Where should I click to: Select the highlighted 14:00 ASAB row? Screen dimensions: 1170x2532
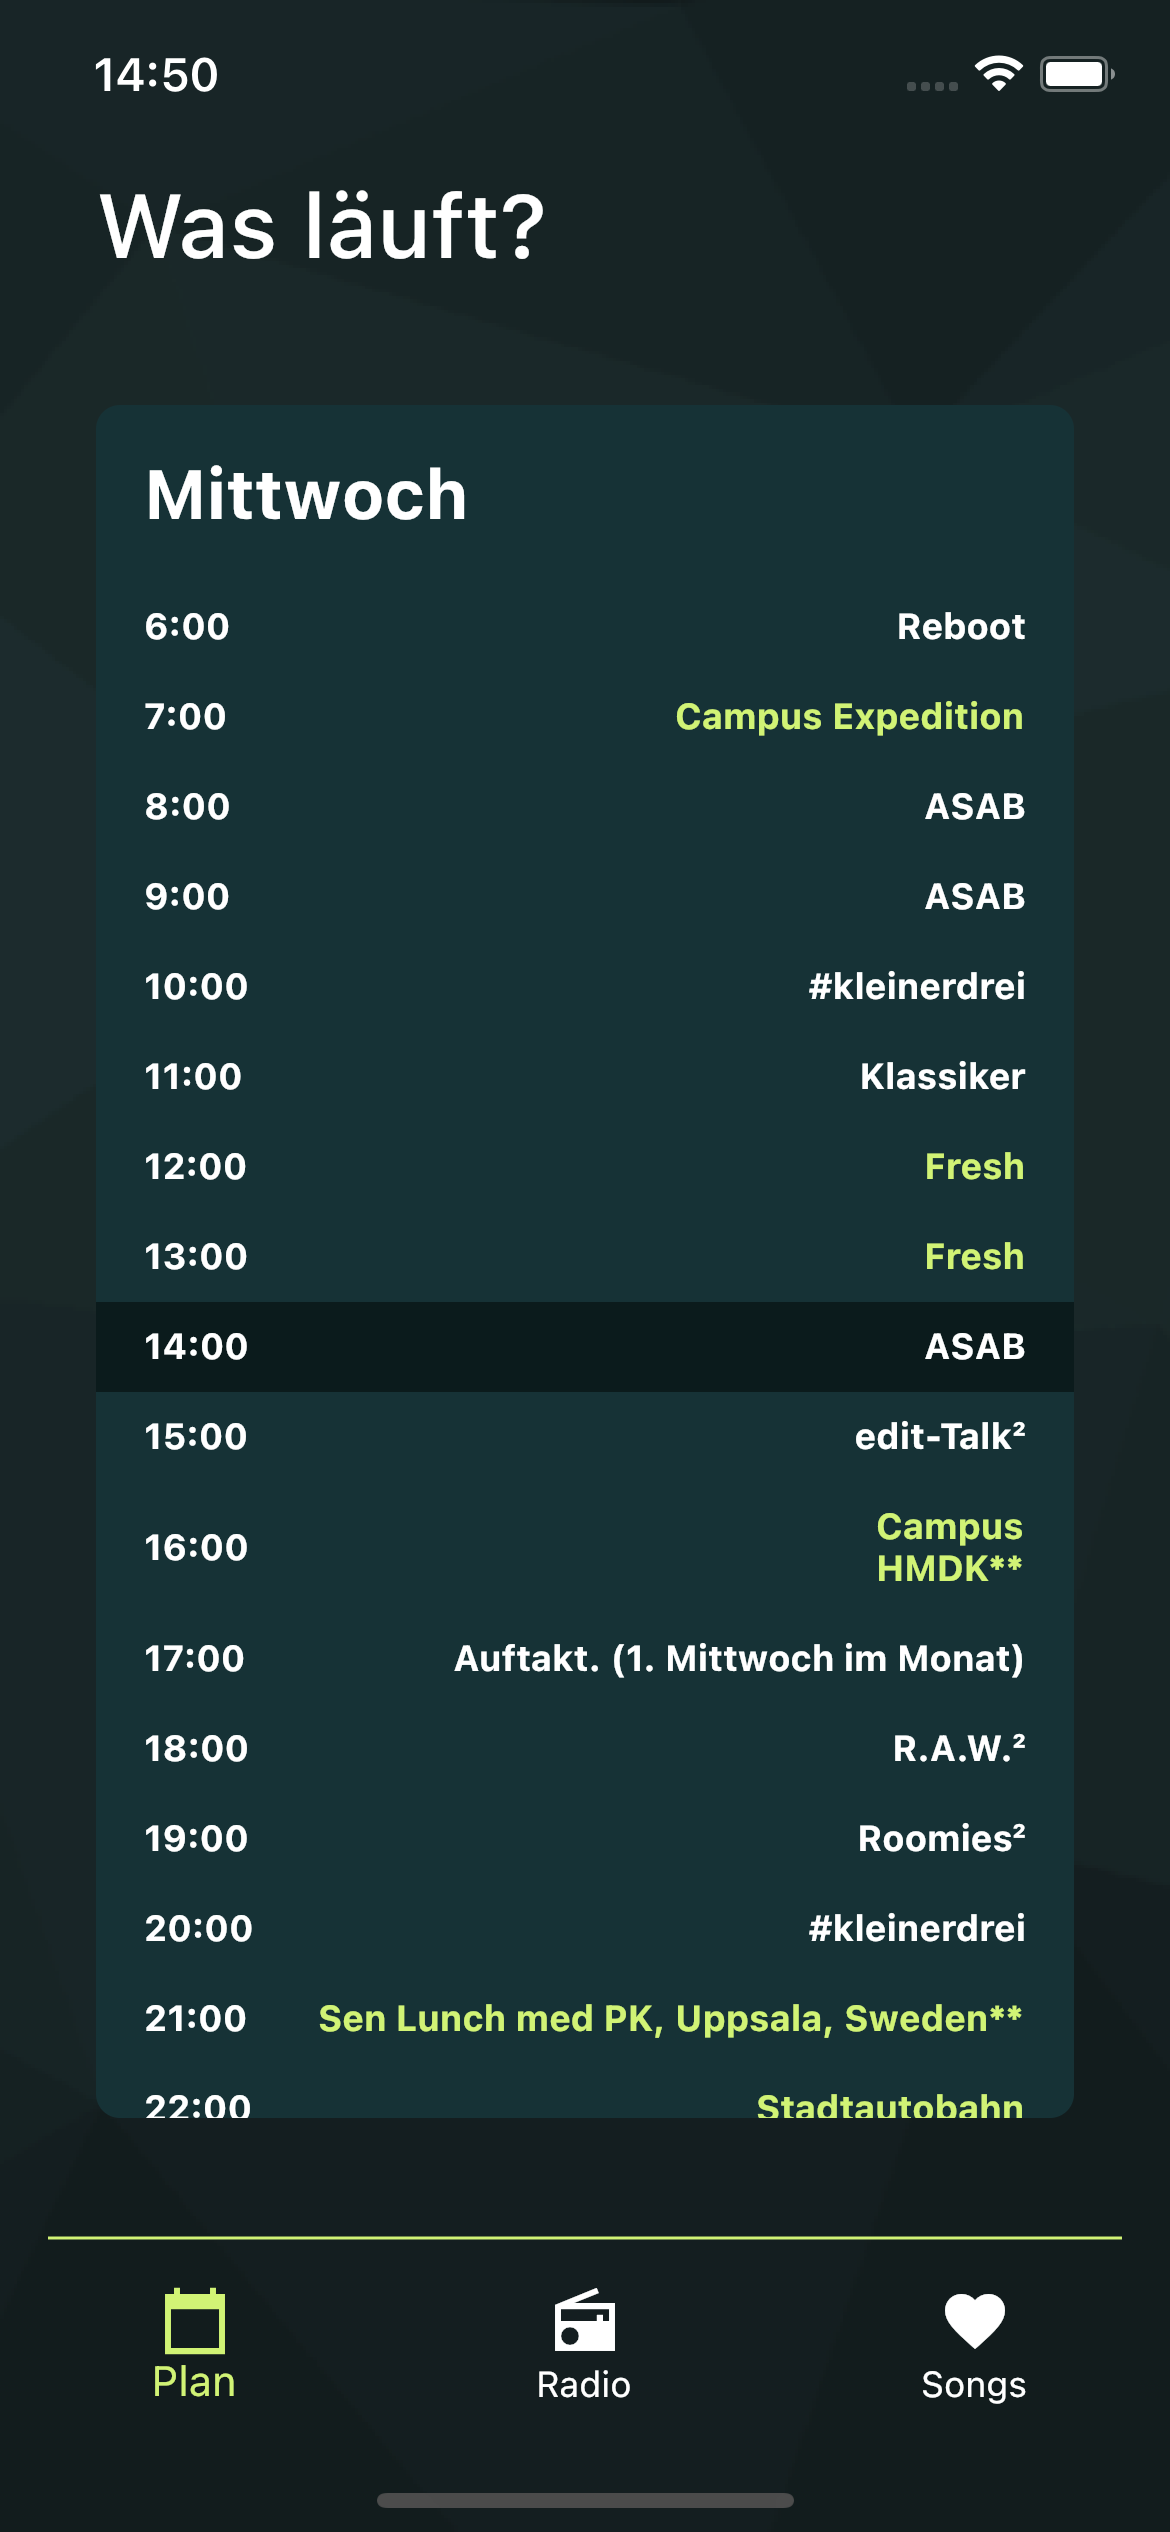pos(585,1347)
